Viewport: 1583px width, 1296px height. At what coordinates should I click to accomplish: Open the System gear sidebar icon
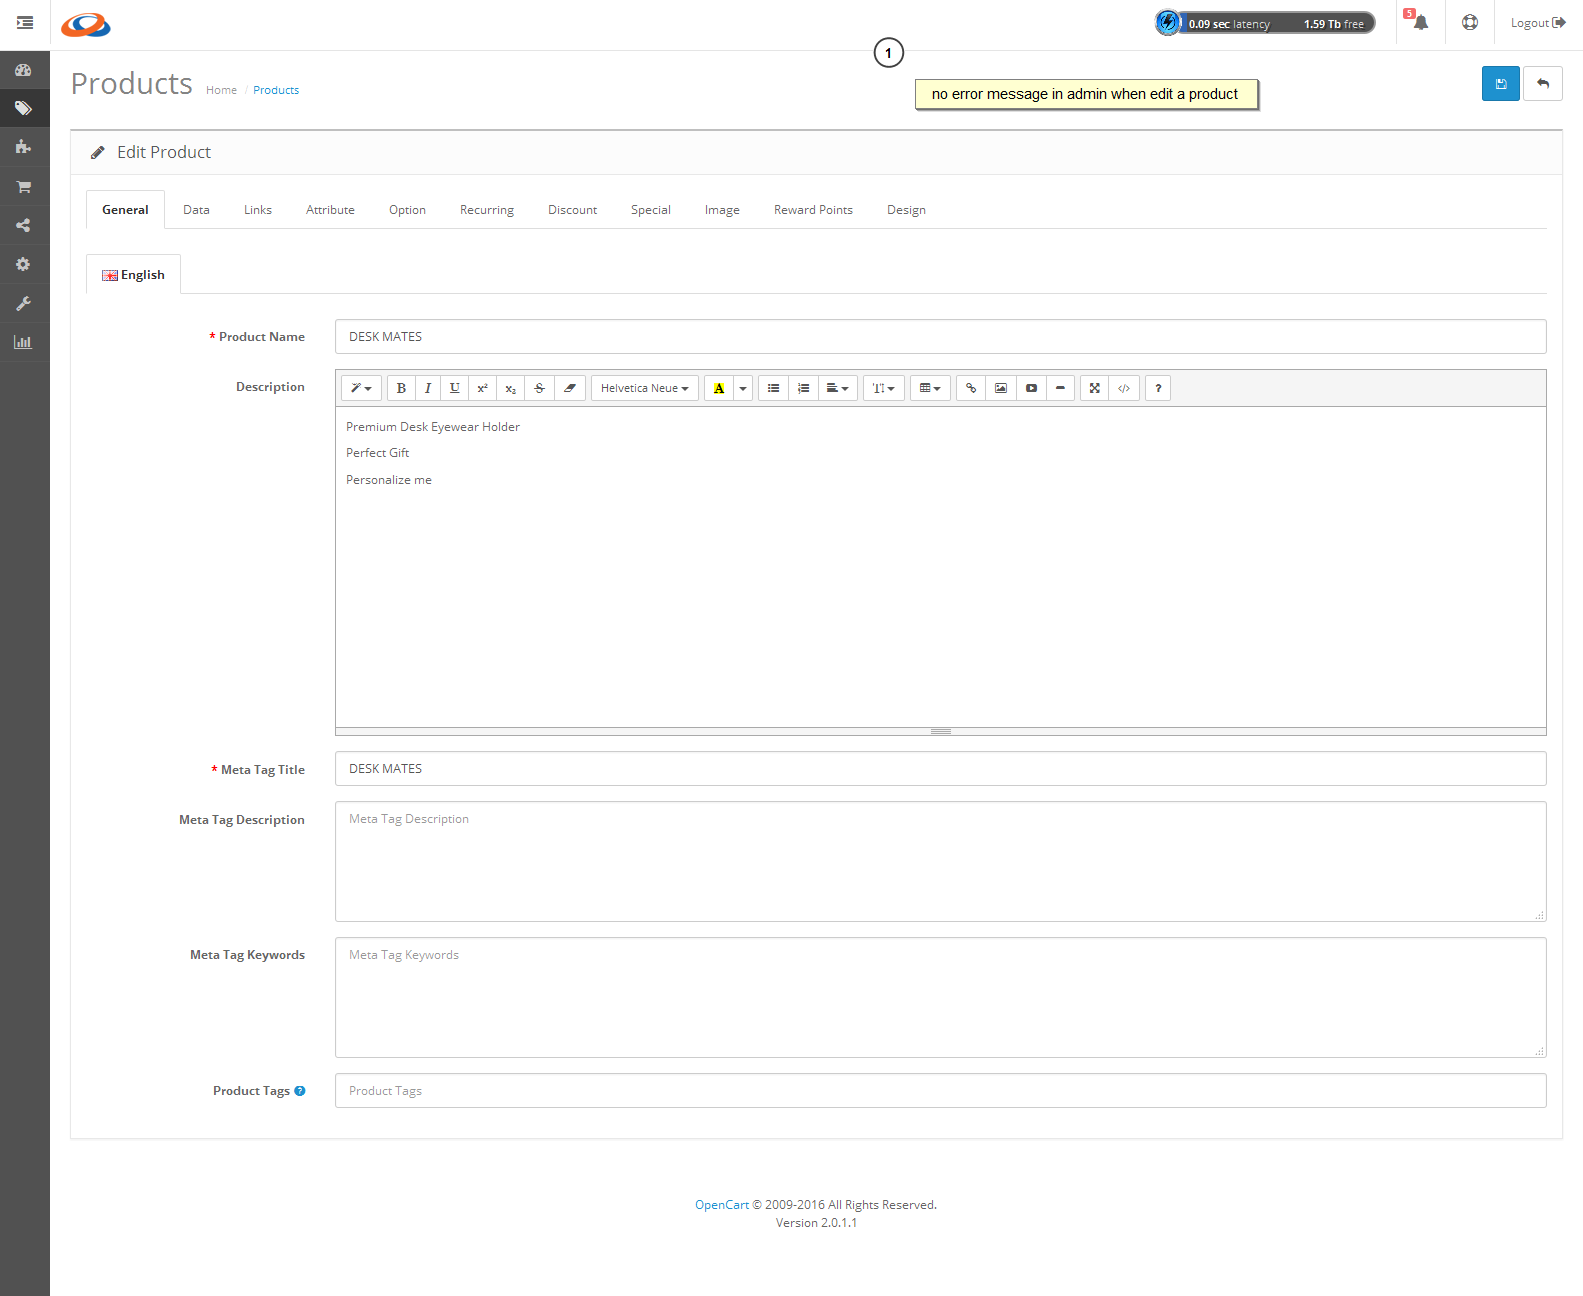24,264
